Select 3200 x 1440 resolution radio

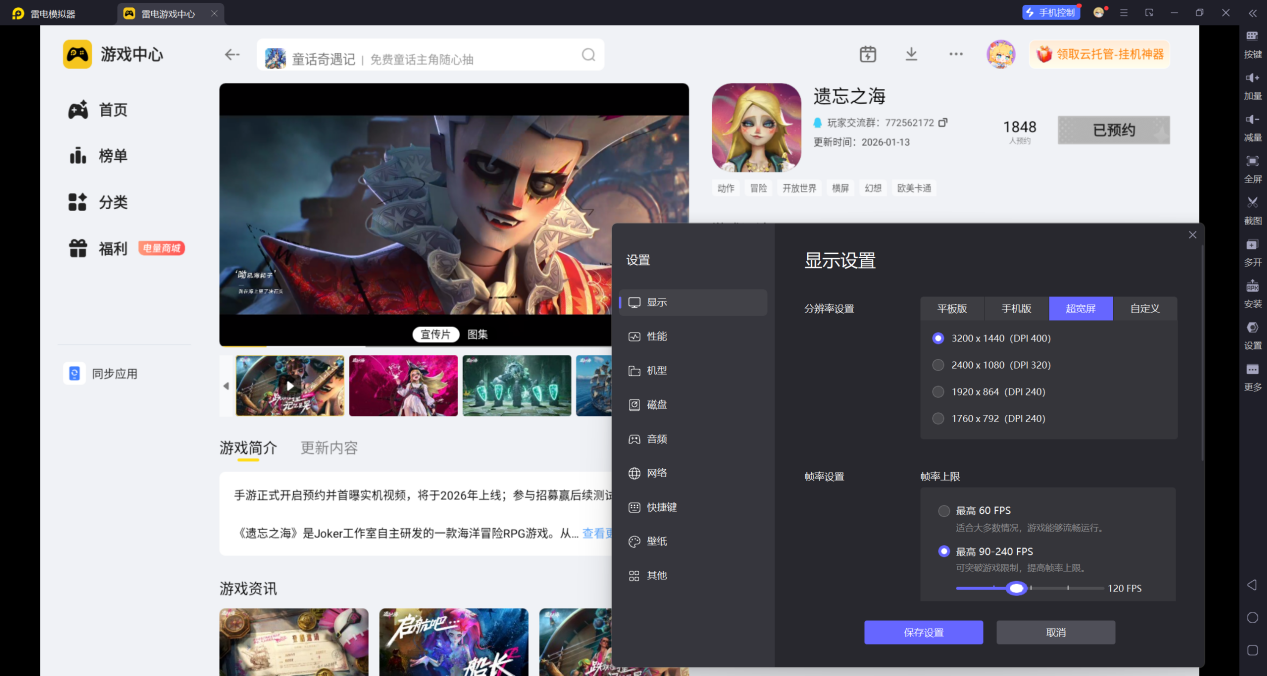coord(938,338)
